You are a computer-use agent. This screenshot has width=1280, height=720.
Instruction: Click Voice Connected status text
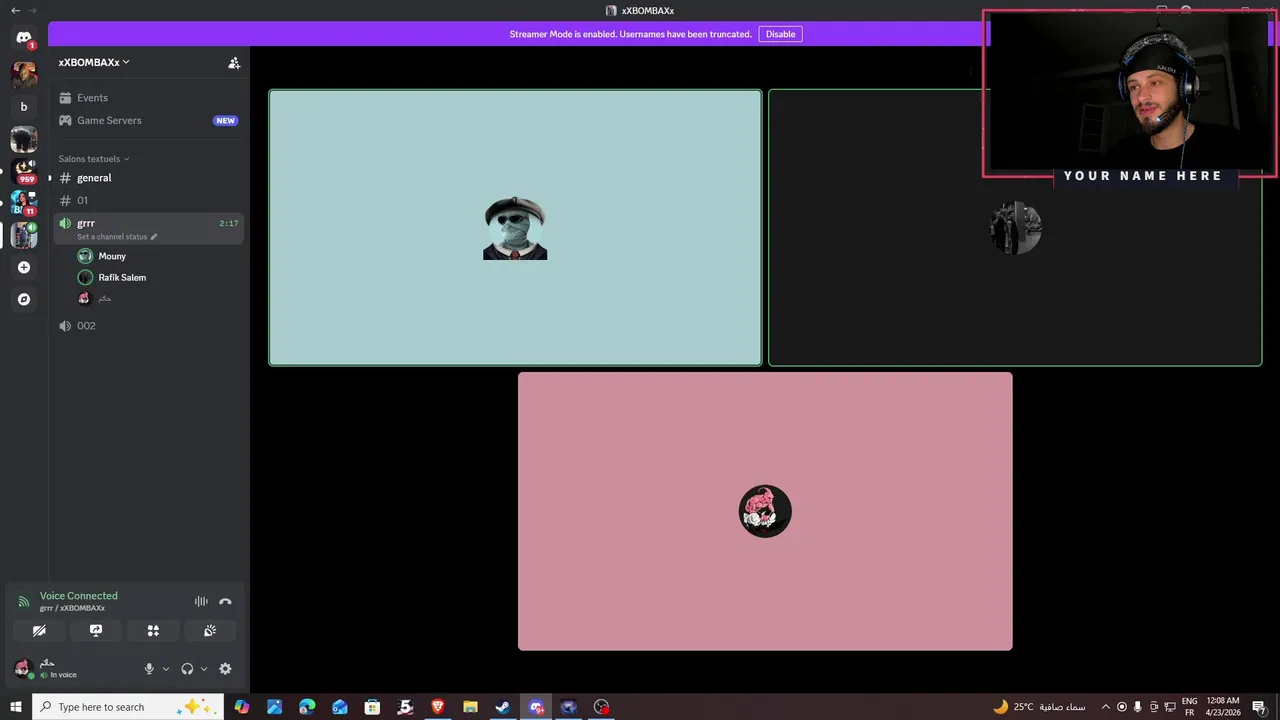coord(79,596)
